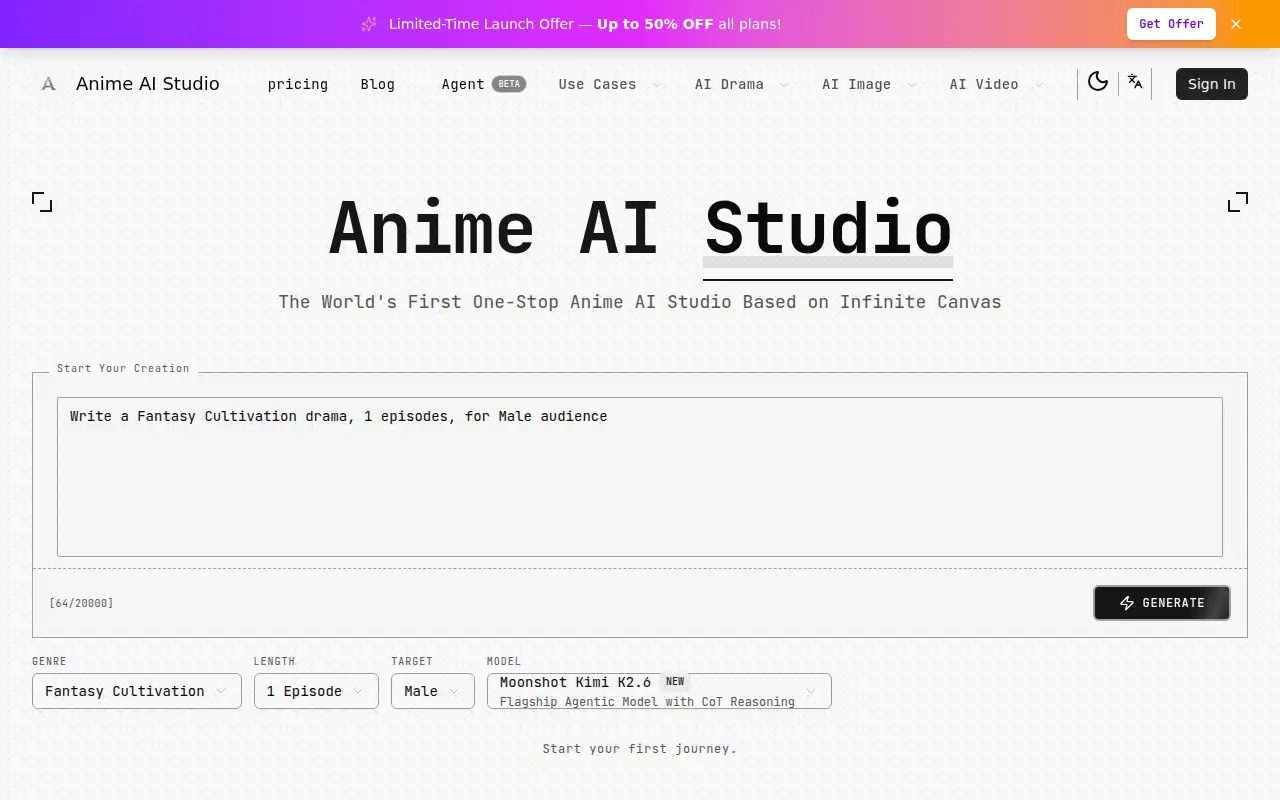
Task: Dismiss the launch offer banner
Action: (x=1236, y=24)
